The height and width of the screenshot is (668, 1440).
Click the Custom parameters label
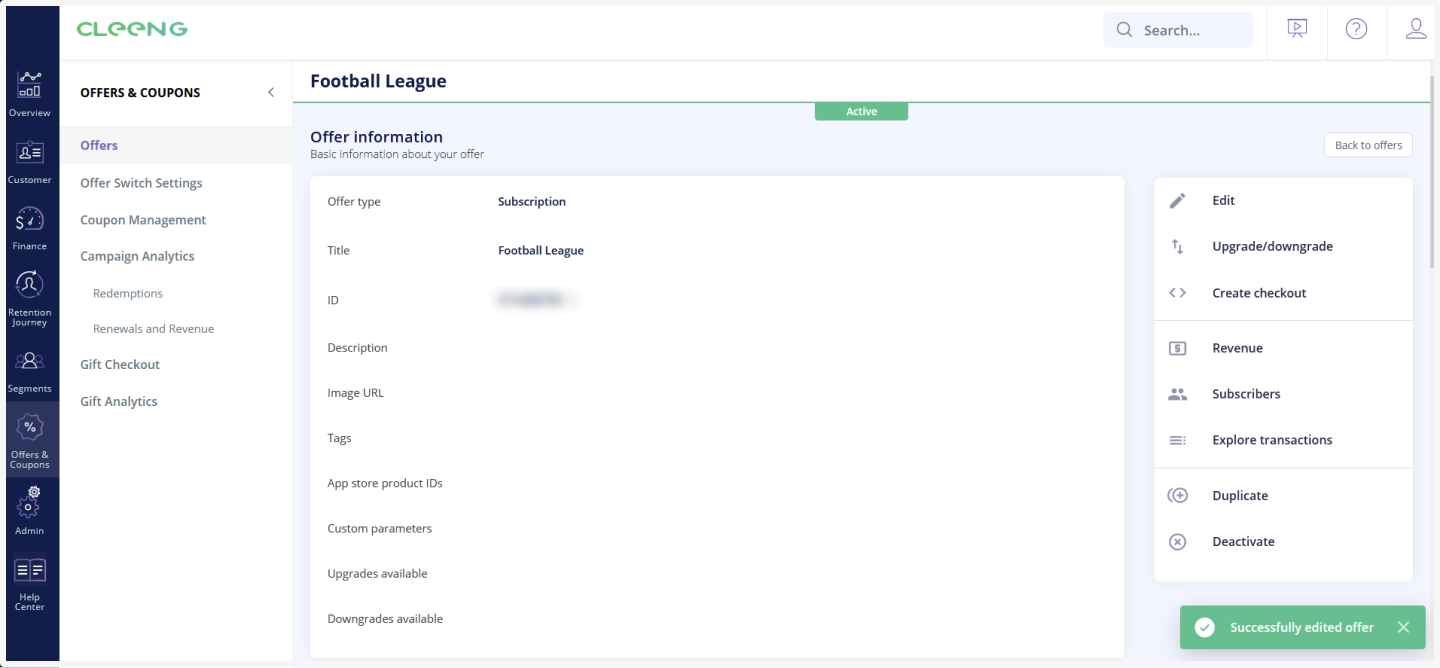pyautogui.click(x=380, y=529)
